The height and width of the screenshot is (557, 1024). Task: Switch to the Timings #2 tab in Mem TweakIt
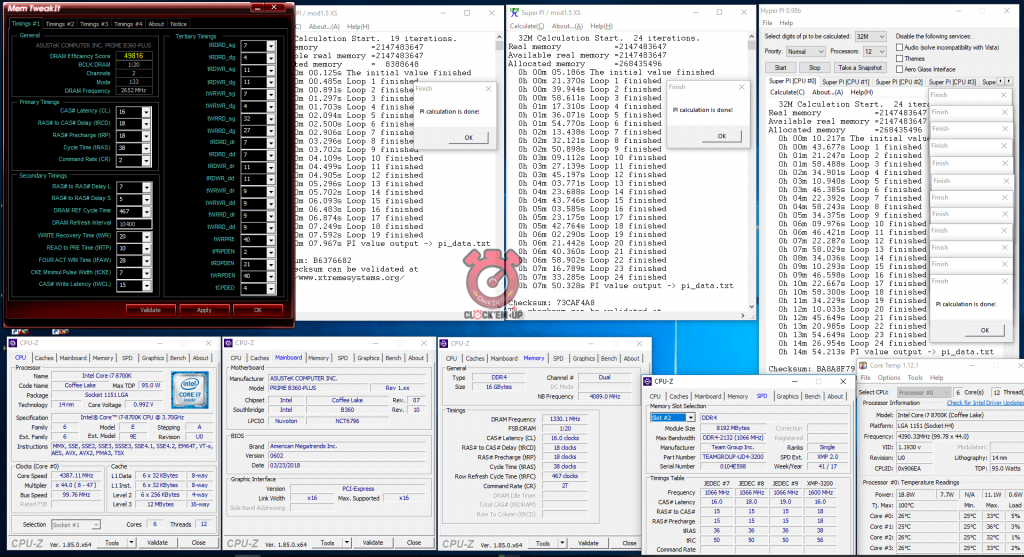pos(59,23)
